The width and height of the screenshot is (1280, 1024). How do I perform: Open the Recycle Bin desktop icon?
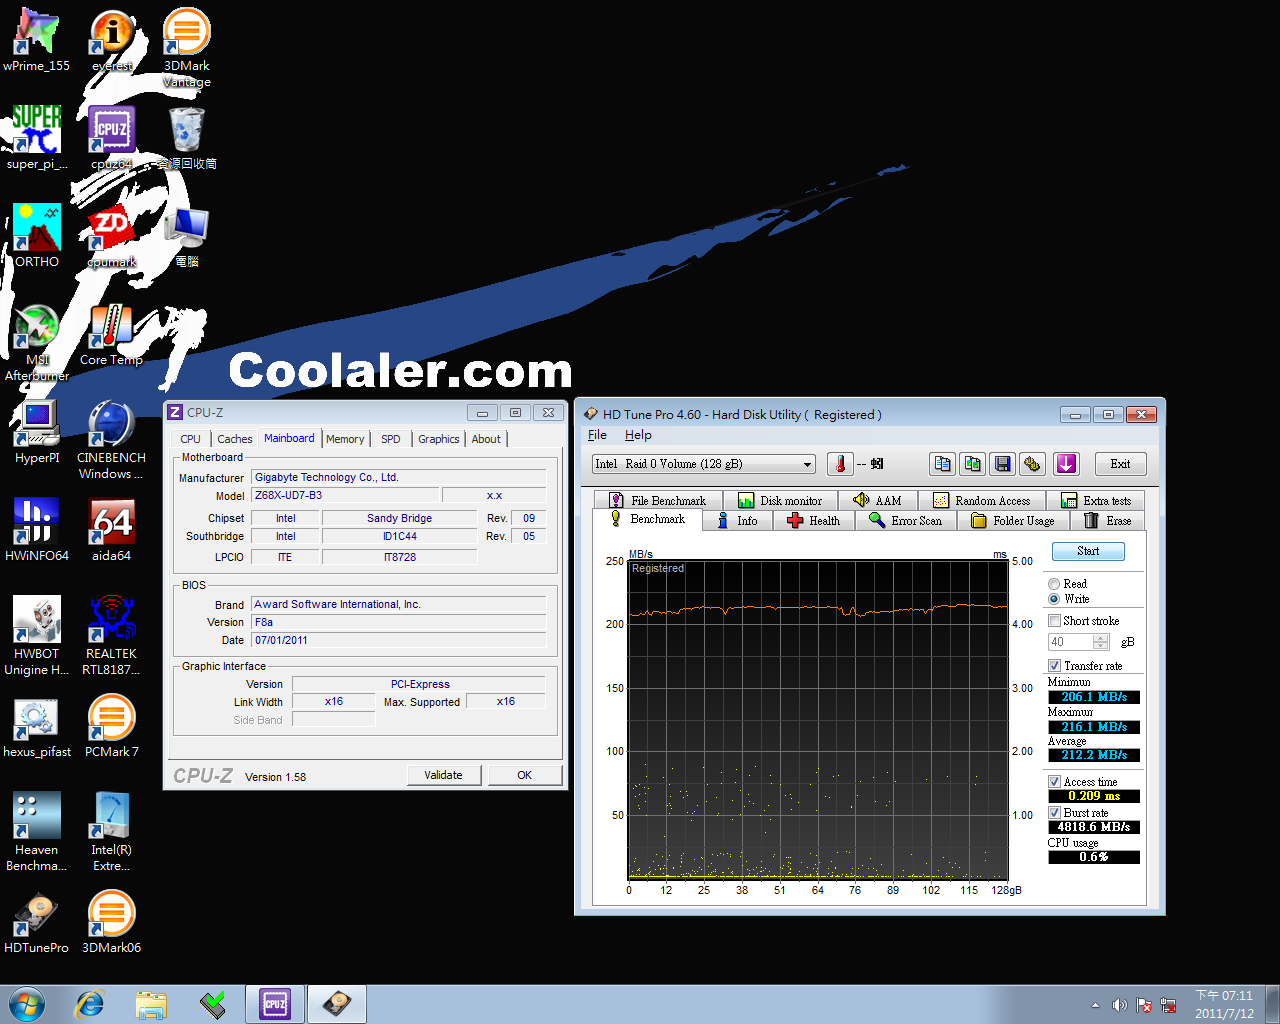[x=187, y=138]
